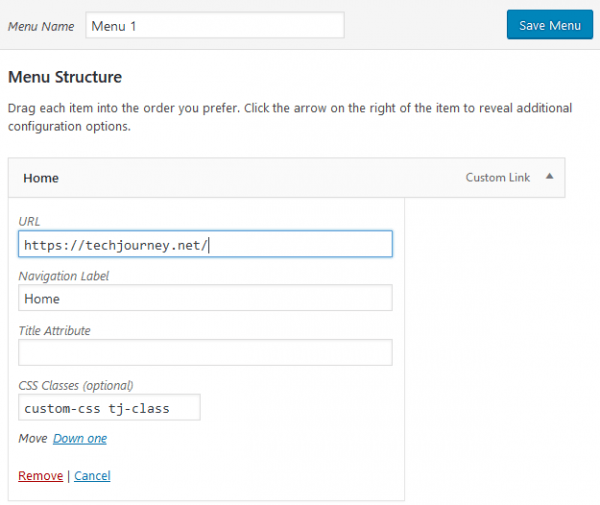Click the URL field label
Viewport: 600px width, 505px height.
(29, 222)
